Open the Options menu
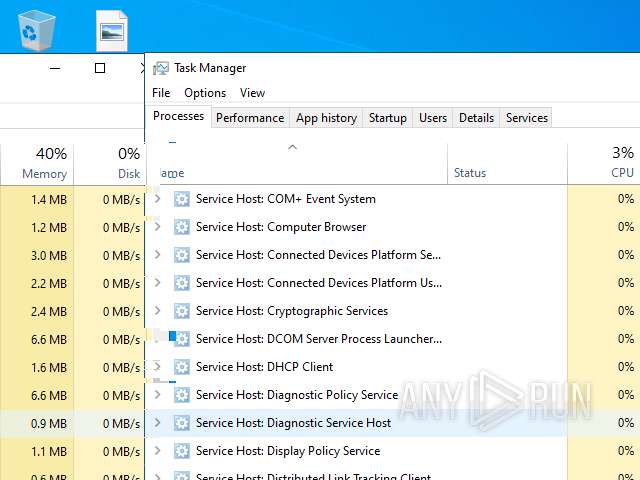640x480 pixels. (x=205, y=93)
